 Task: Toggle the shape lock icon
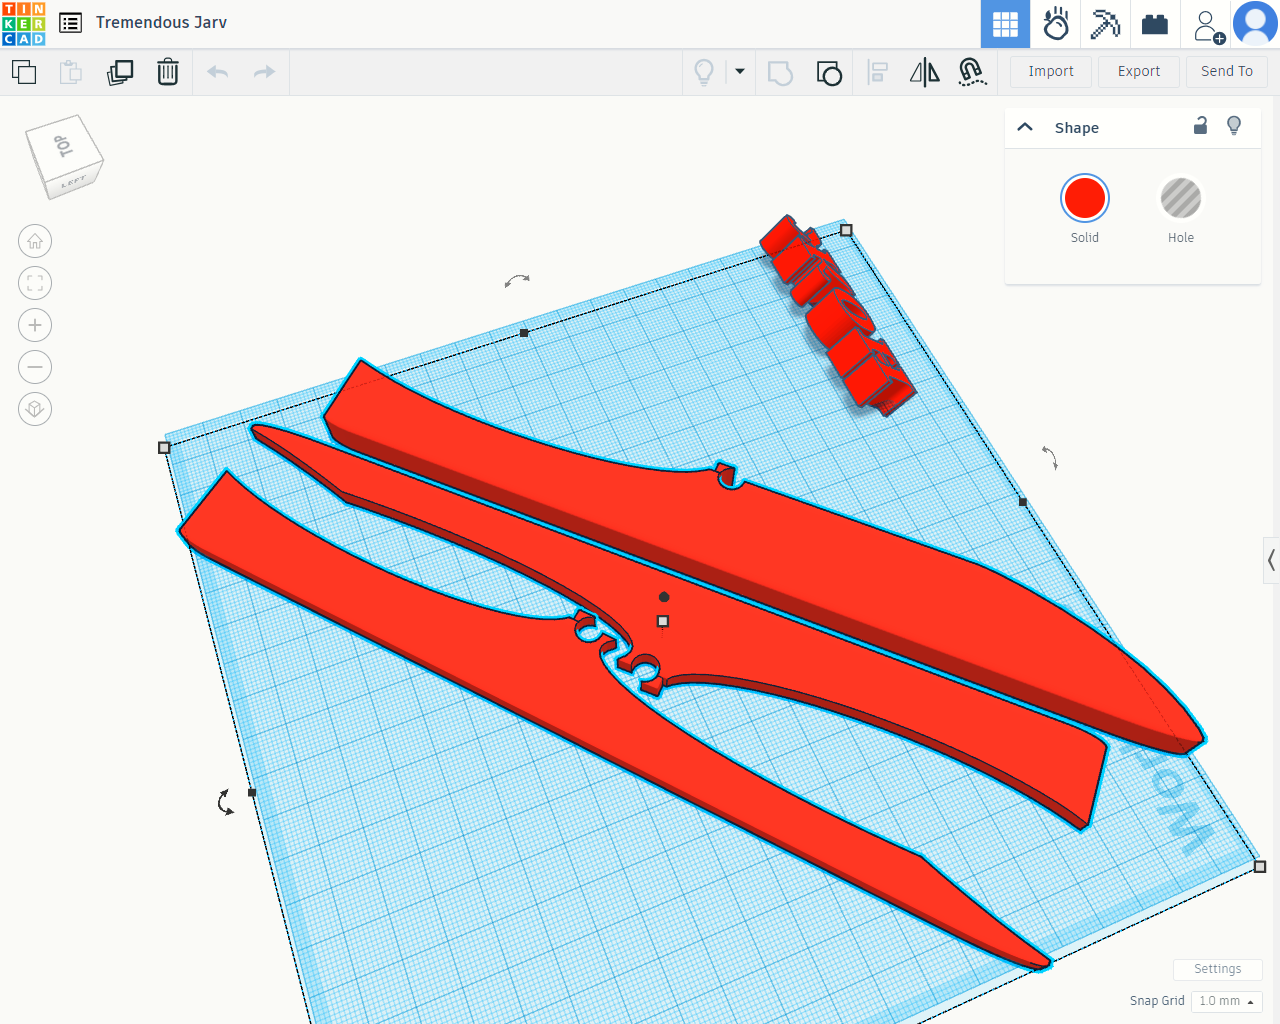pos(1201,126)
